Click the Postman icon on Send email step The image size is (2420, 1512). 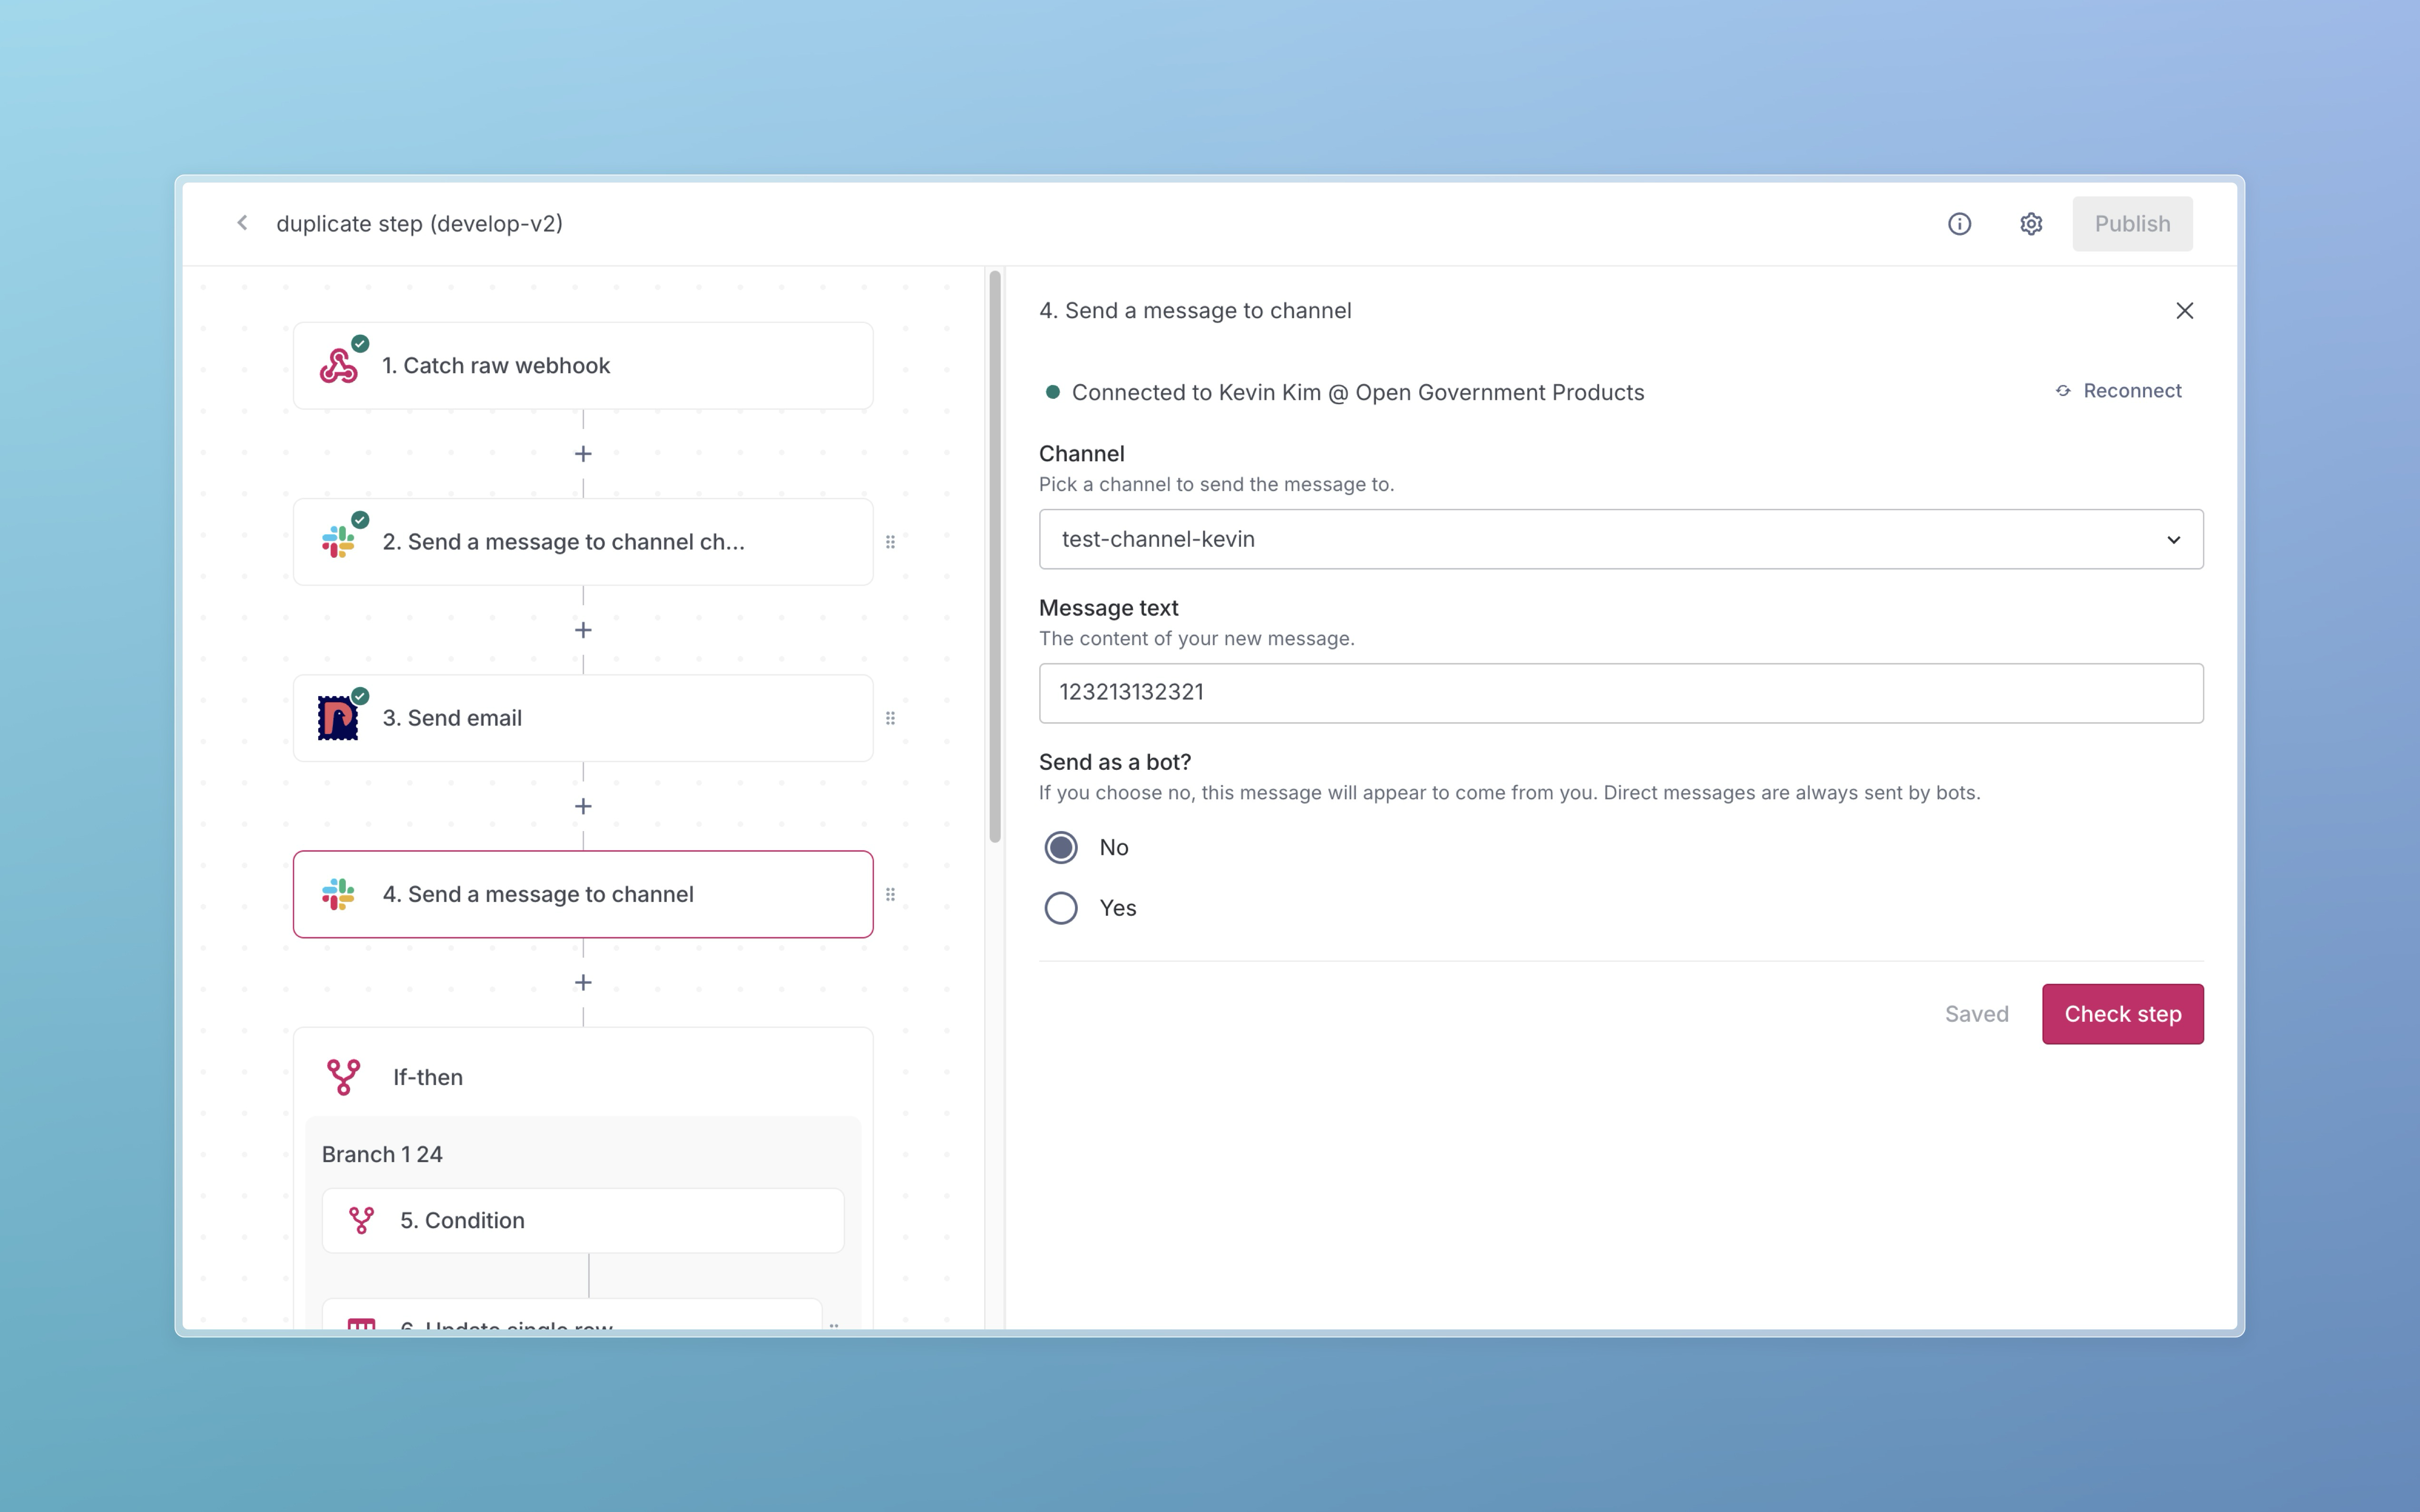click(338, 718)
